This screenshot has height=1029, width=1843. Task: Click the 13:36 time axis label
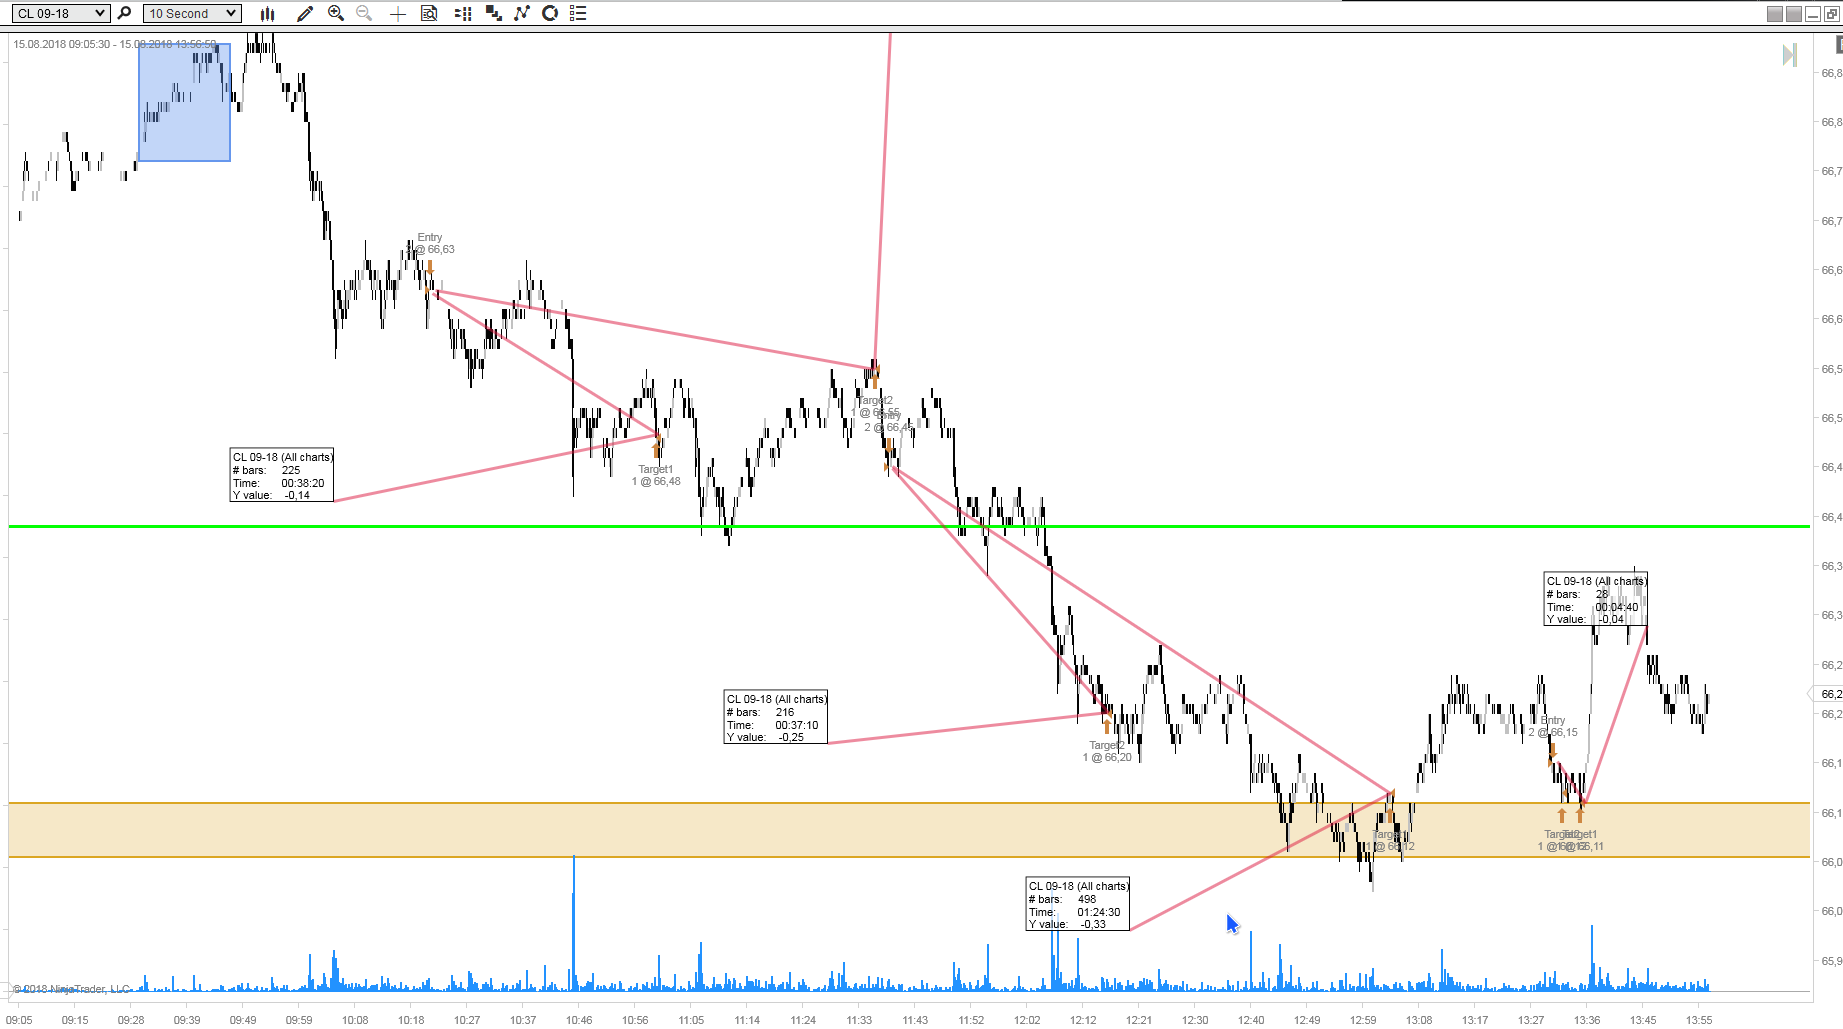(1587, 1020)
